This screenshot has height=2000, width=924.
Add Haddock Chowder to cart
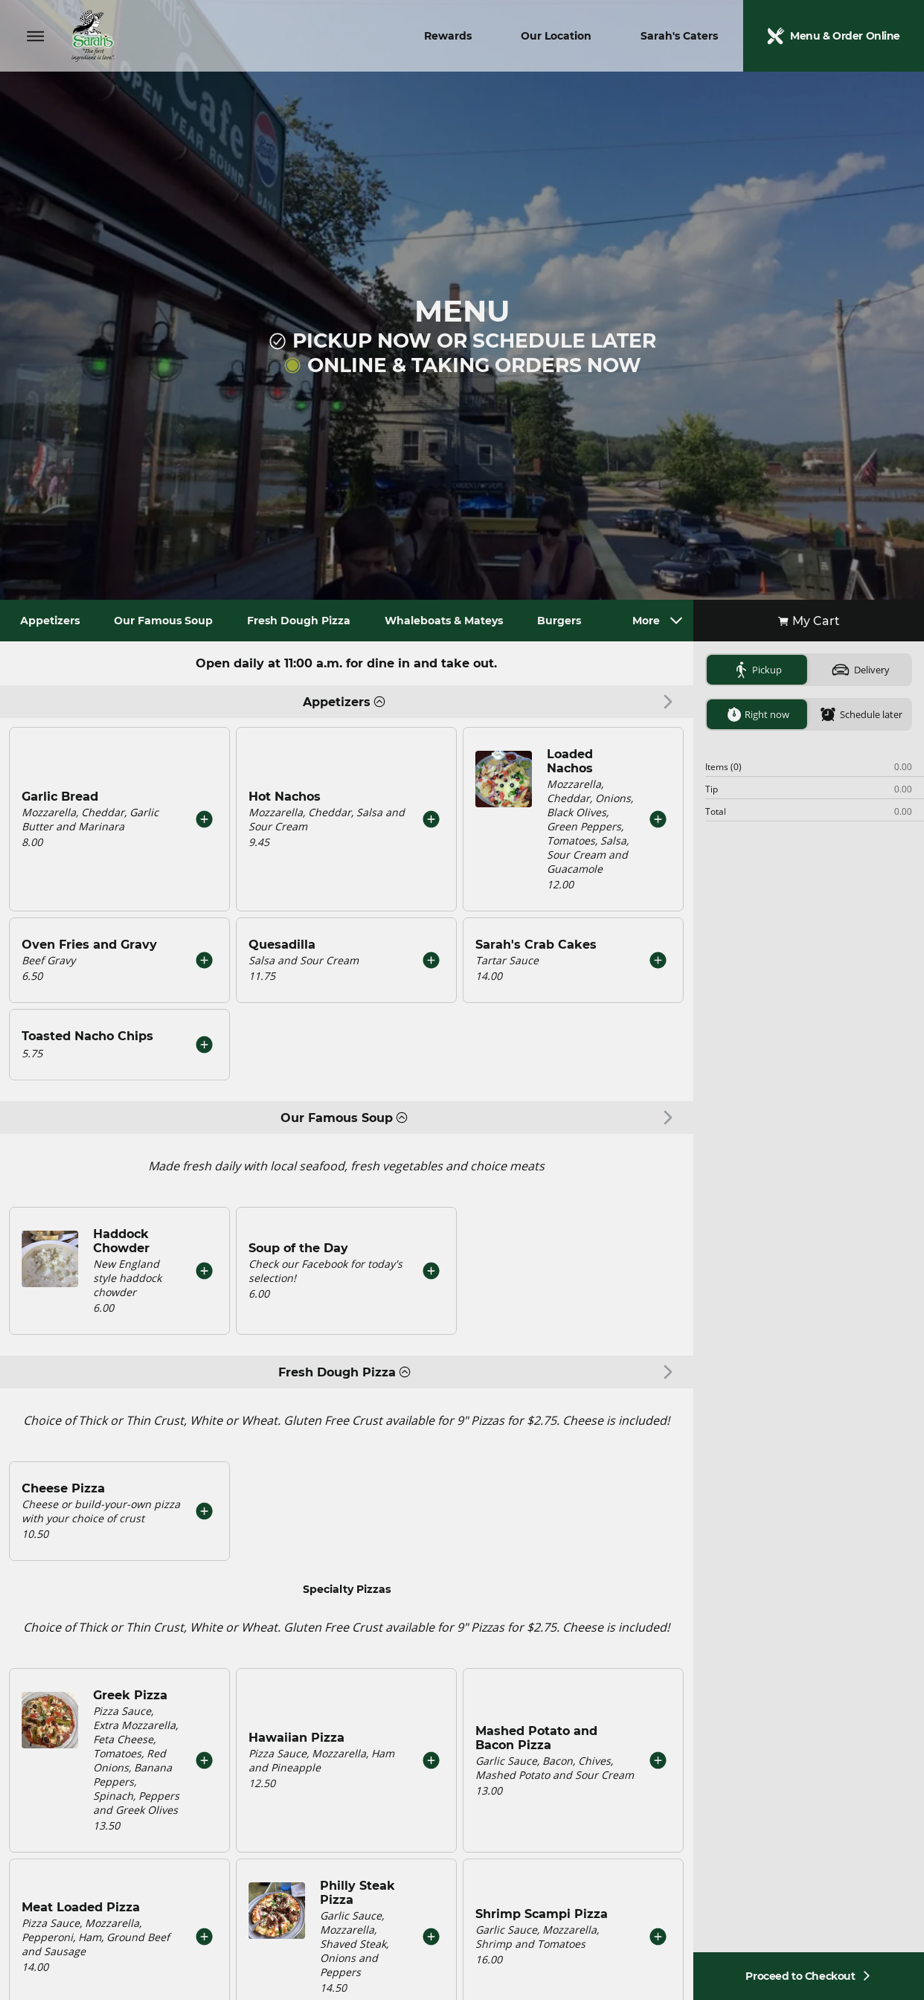tap(204, 1271)
